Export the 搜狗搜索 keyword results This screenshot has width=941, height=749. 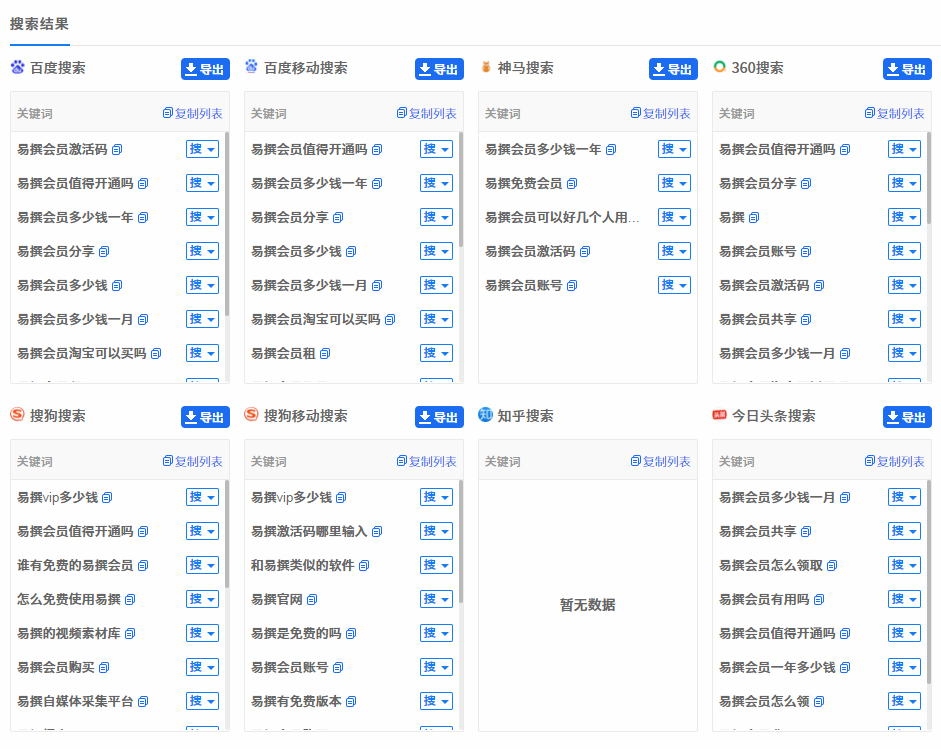point(205,417)
